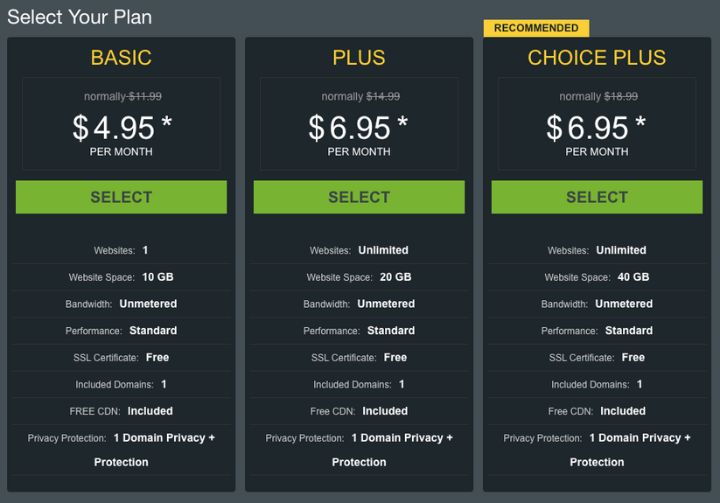Click Plus plan's Websites Unlimited row
Viewport: 720px width, 503px height.
click(359, 250)
